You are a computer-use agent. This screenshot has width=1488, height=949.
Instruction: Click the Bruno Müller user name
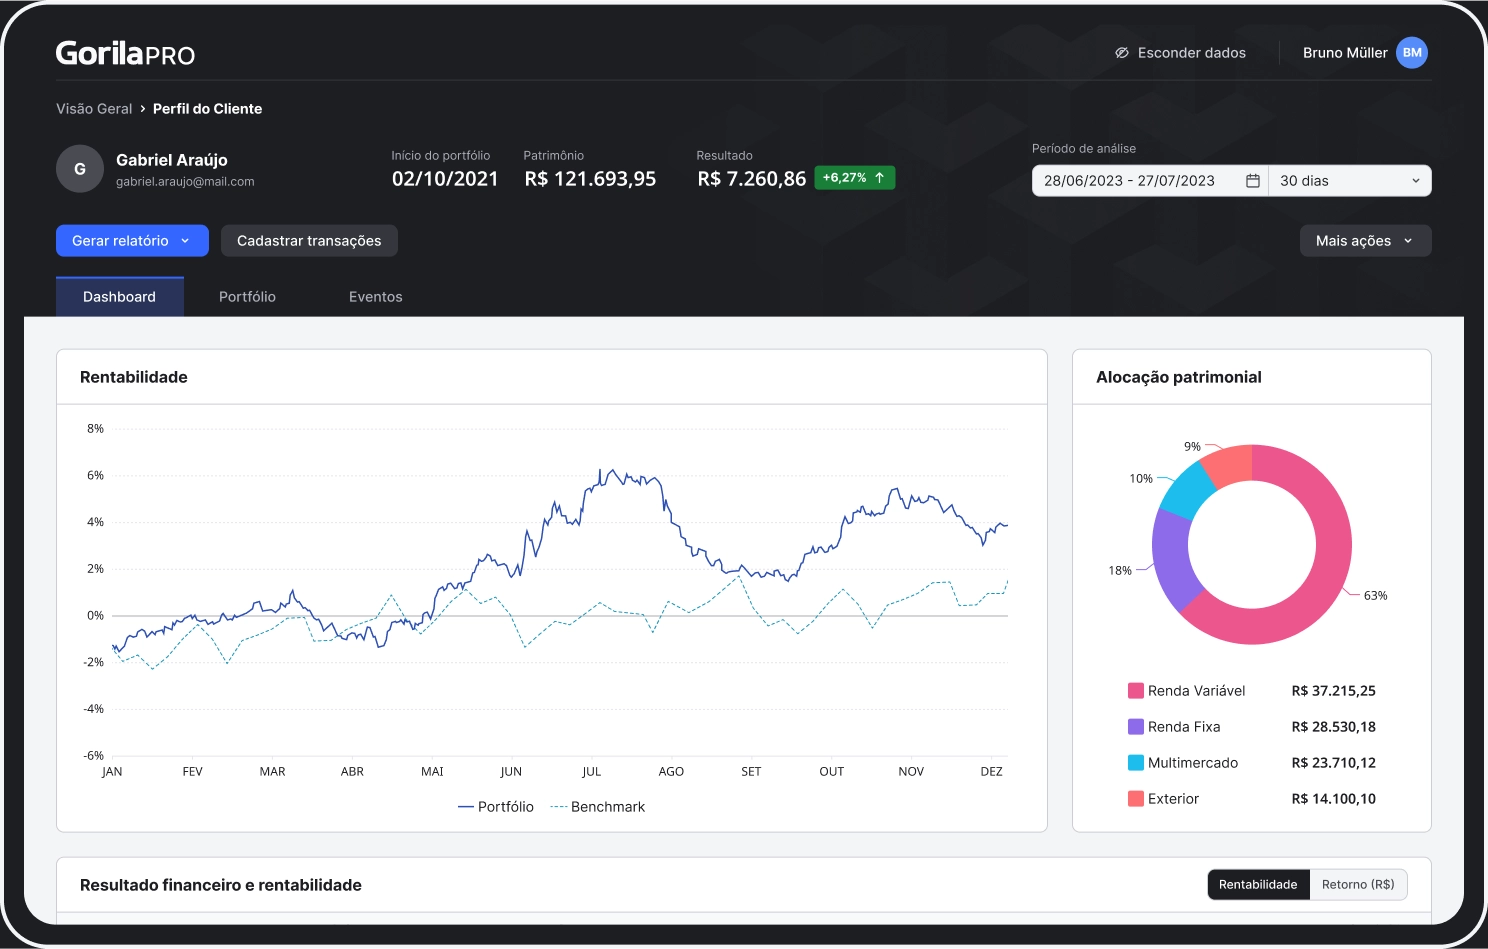pyautogui.click(x=1345, y=53)
